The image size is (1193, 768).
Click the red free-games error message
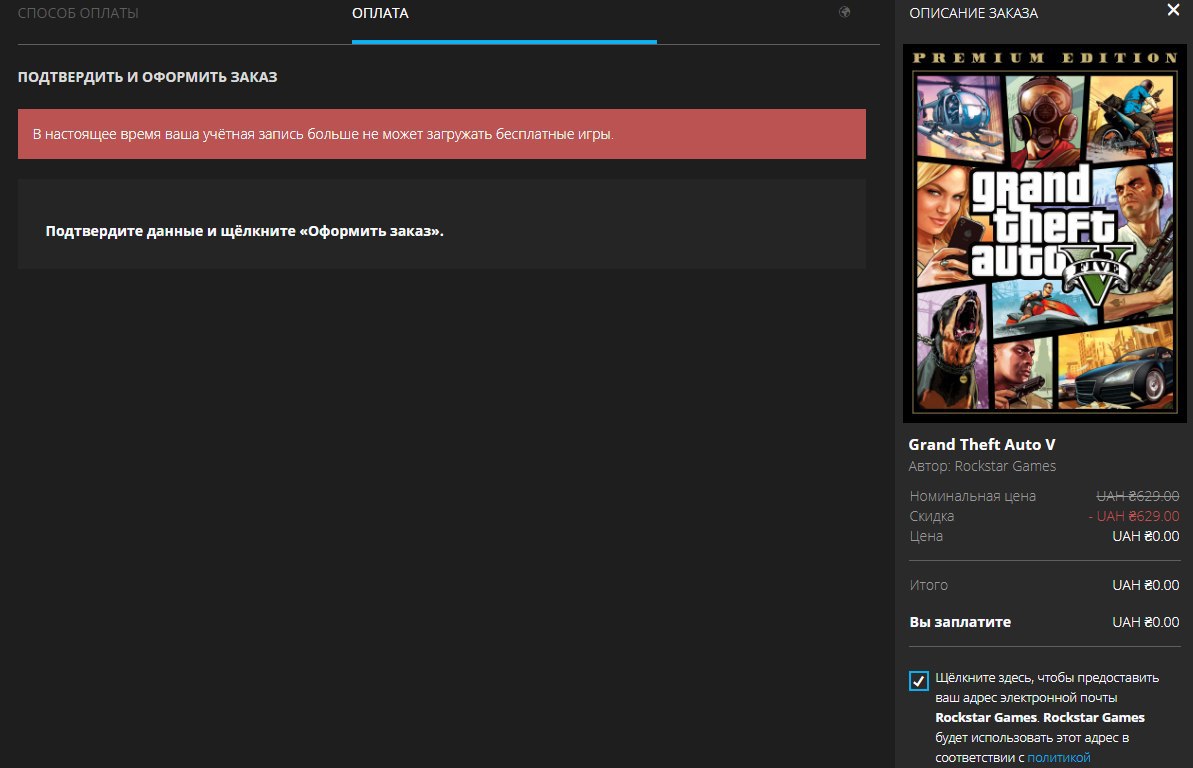[441, 134]
